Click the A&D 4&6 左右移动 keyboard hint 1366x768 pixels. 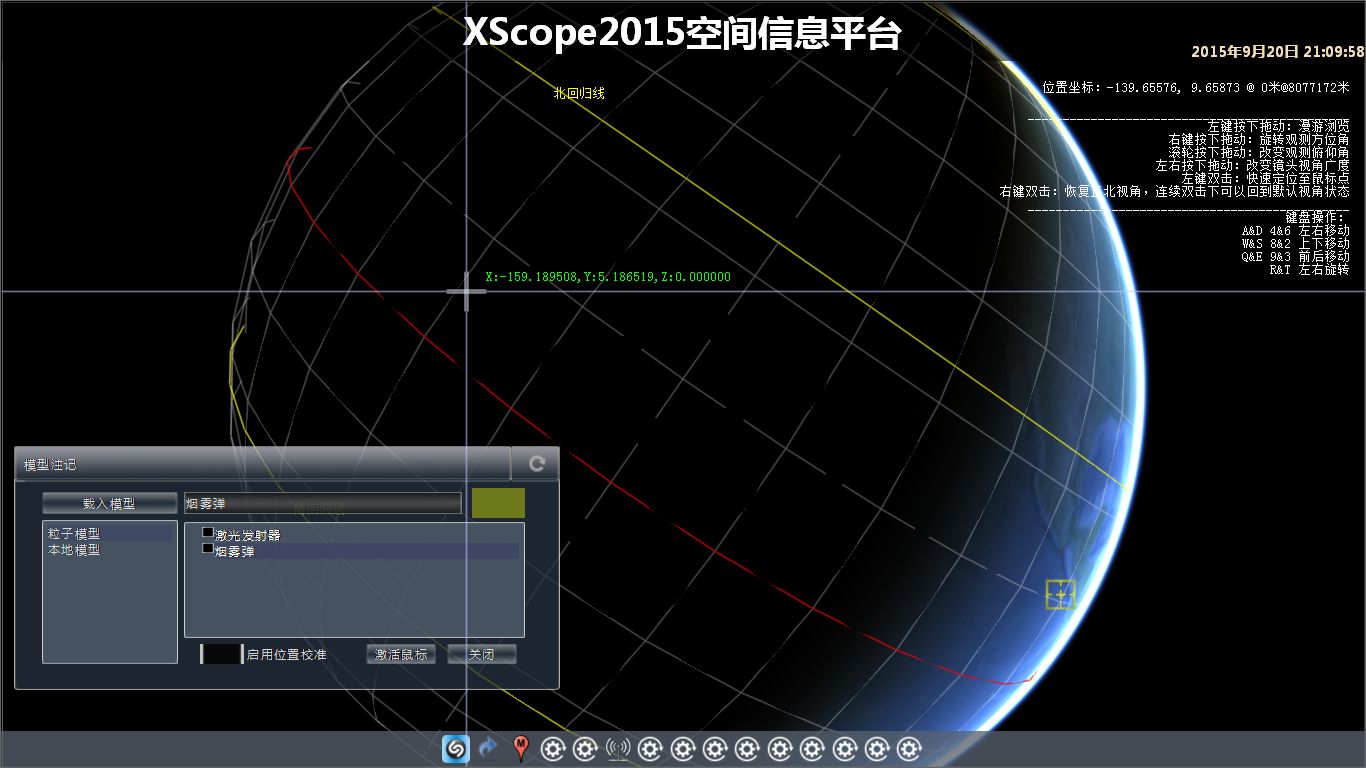pos(1296,230)
